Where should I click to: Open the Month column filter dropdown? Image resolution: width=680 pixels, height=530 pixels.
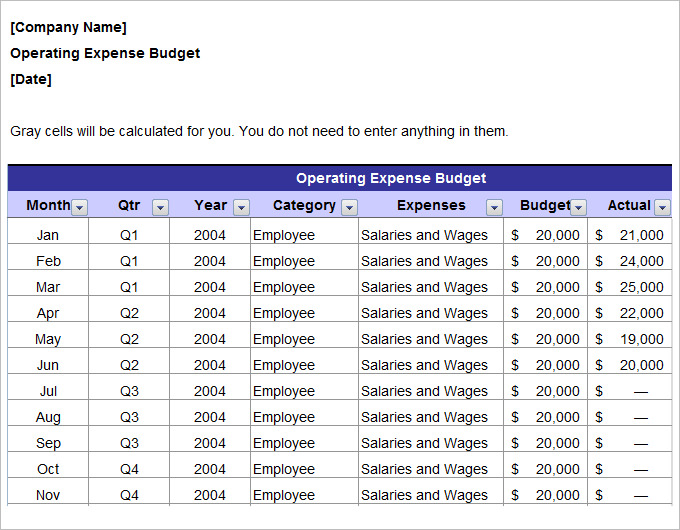point(79,207)
